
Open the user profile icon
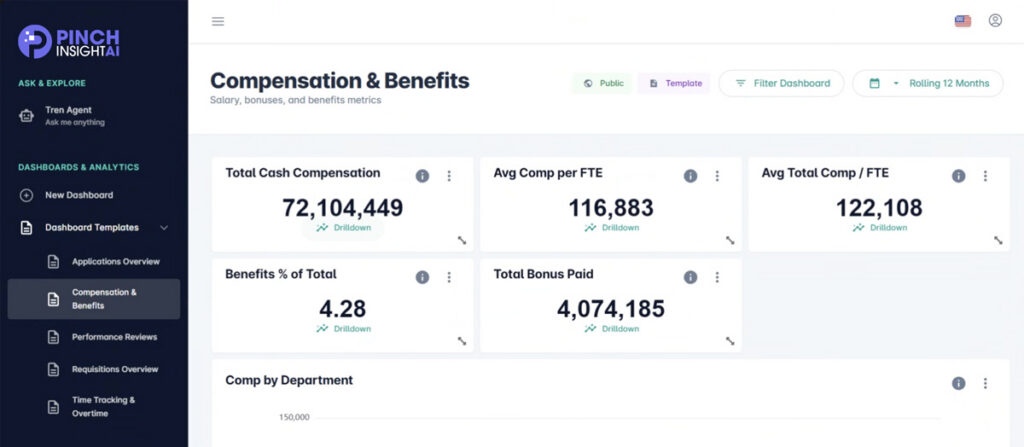pyautogui.click(x=995, y=20)
